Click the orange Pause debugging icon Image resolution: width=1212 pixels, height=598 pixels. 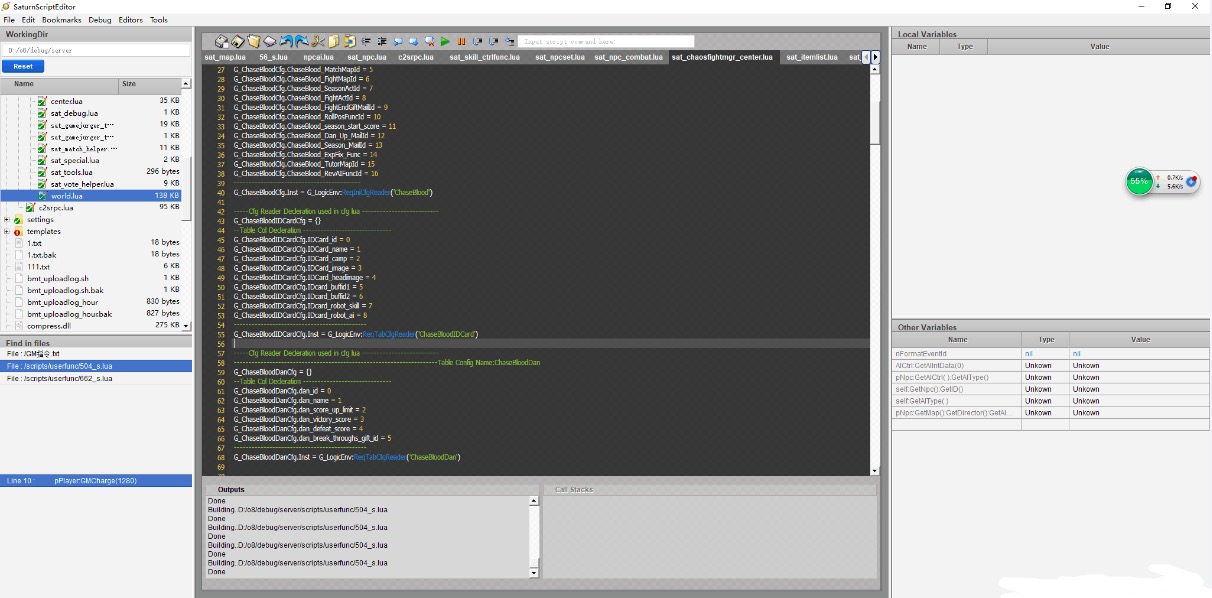coord(461,42)
